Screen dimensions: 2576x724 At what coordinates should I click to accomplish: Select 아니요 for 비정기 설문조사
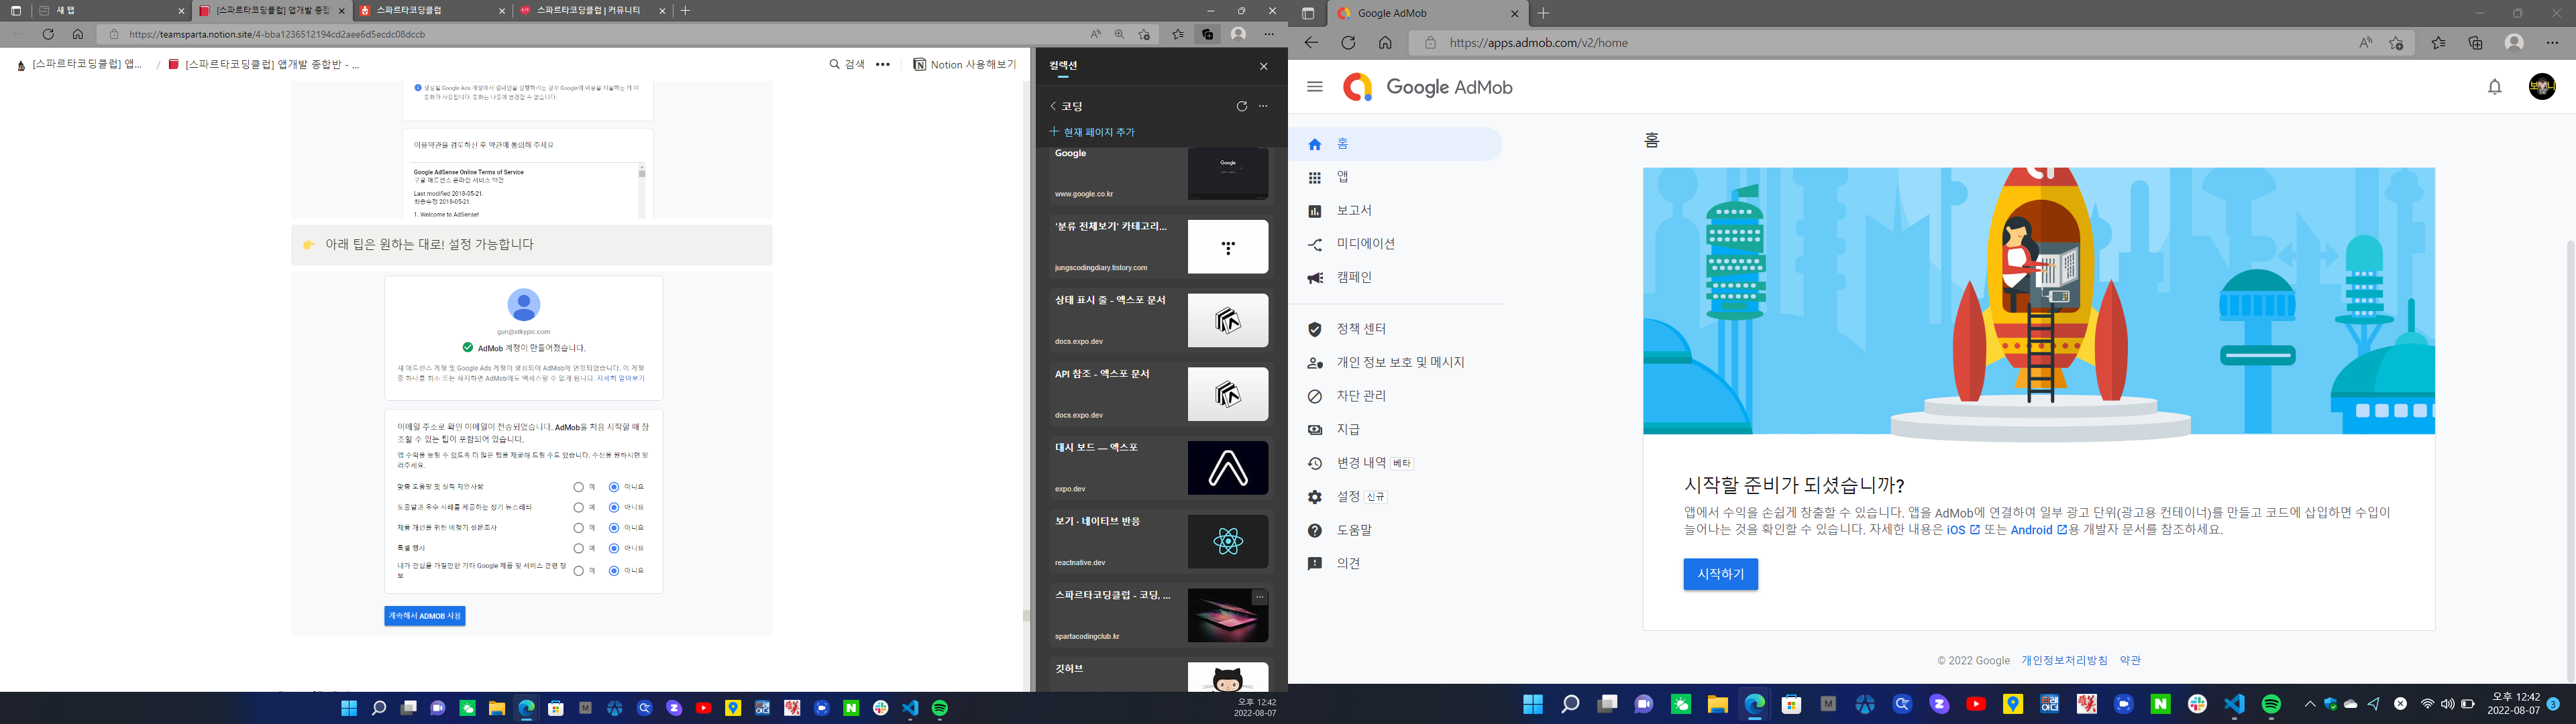pos(613,528)
